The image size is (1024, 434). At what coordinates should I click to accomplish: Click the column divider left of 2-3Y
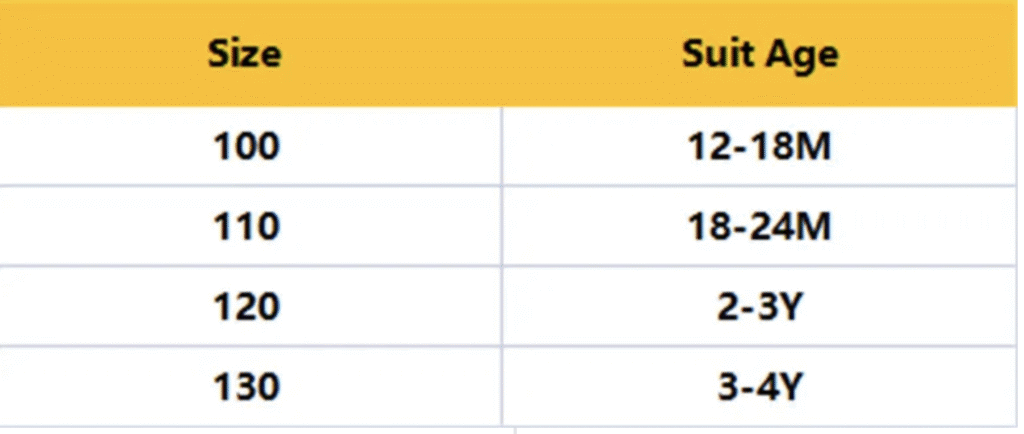[502, 307]
